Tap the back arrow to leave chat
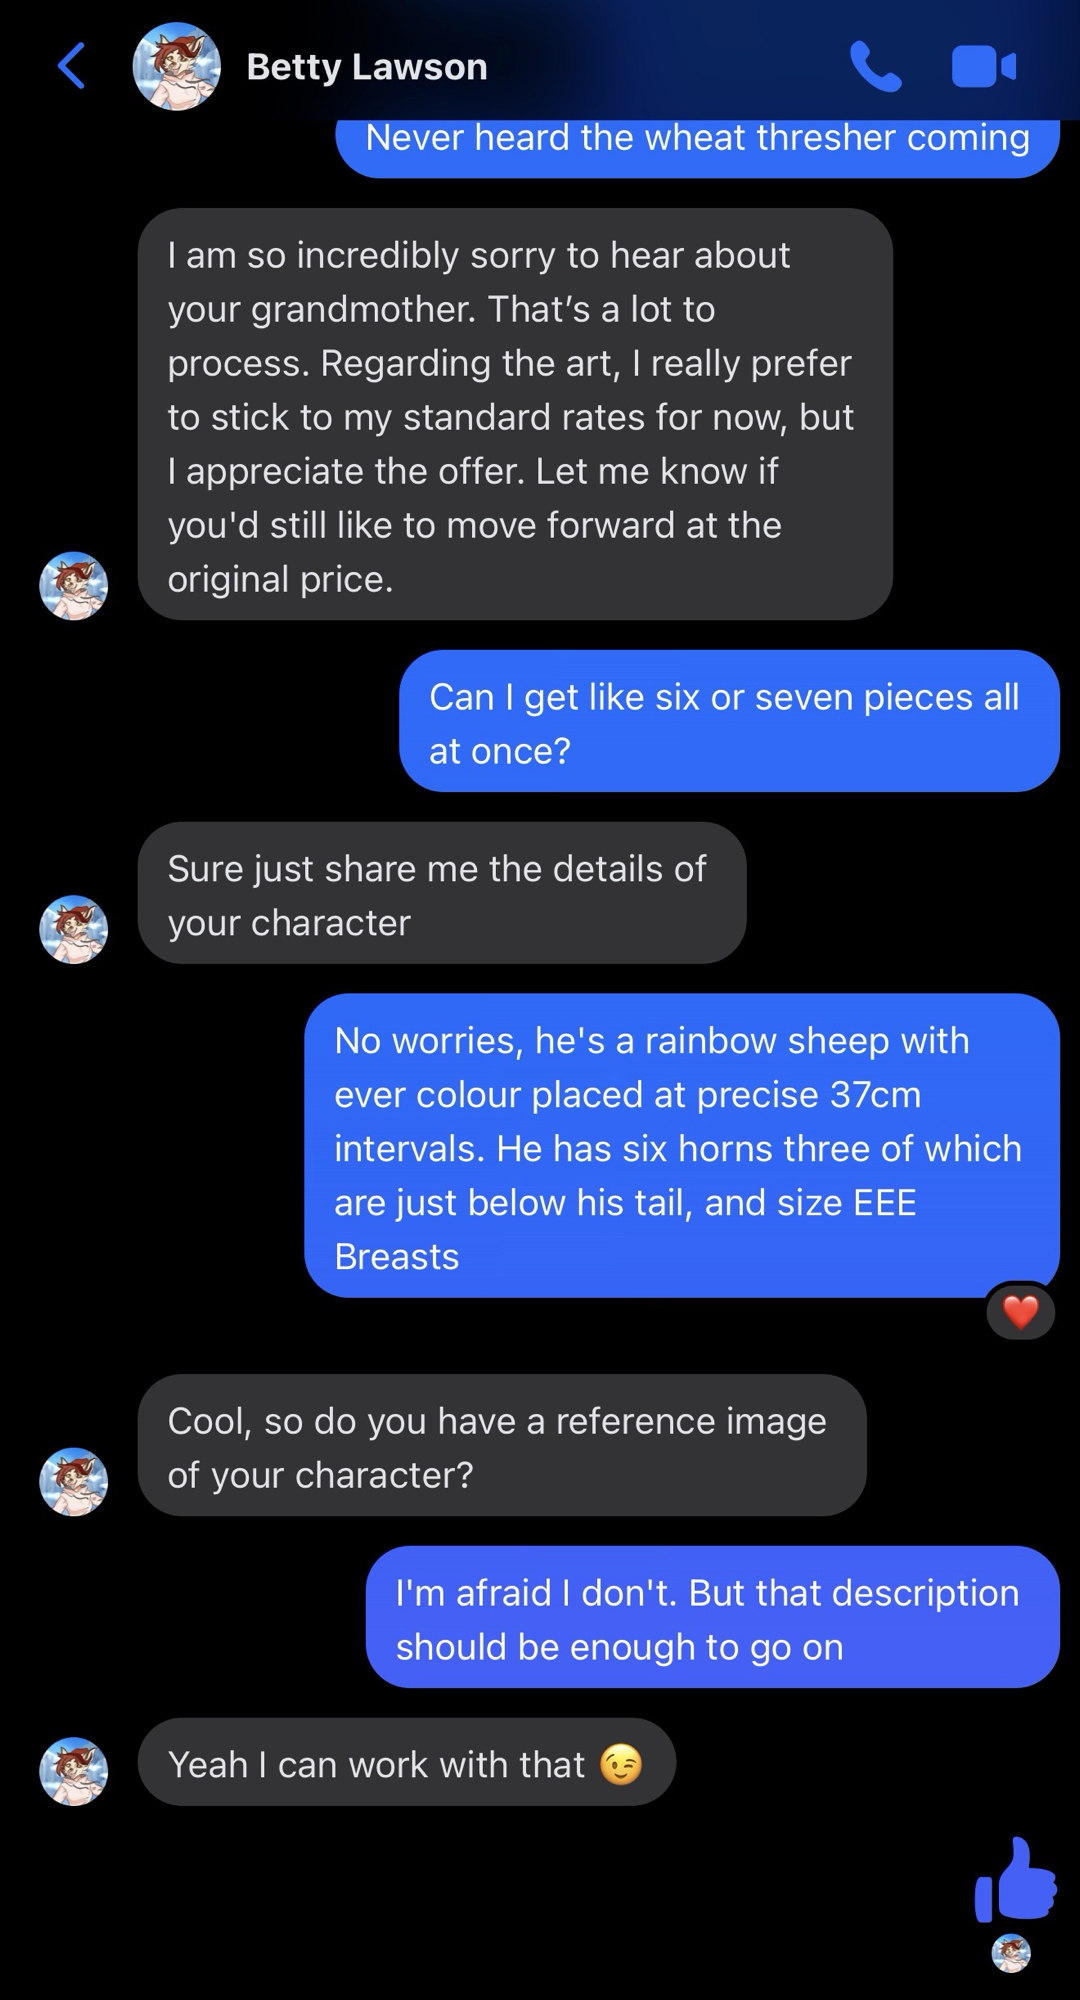The height and width of the screenshot is (2000, 1080). click(72, 66)
